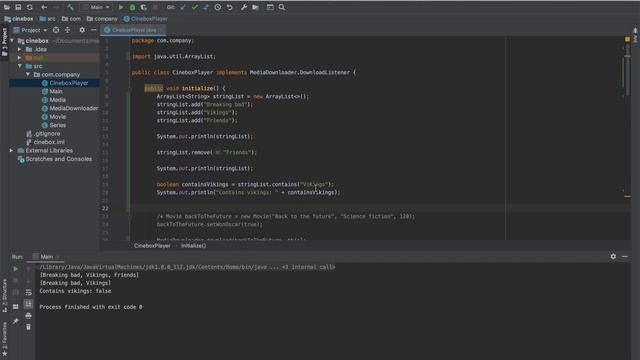640x360 pixels.
Task: Run with coverage icon in toolbar
Action: [144, 7]
